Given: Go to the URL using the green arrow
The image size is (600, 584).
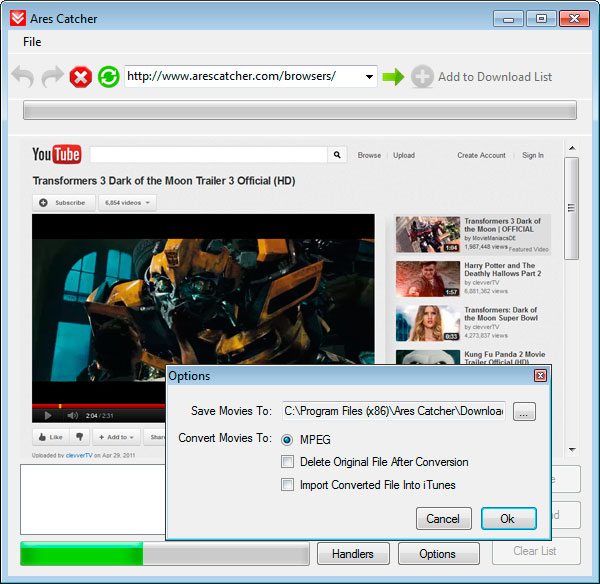Looking at the screenshot, I should pyautogui.click(x=393, y=77).
